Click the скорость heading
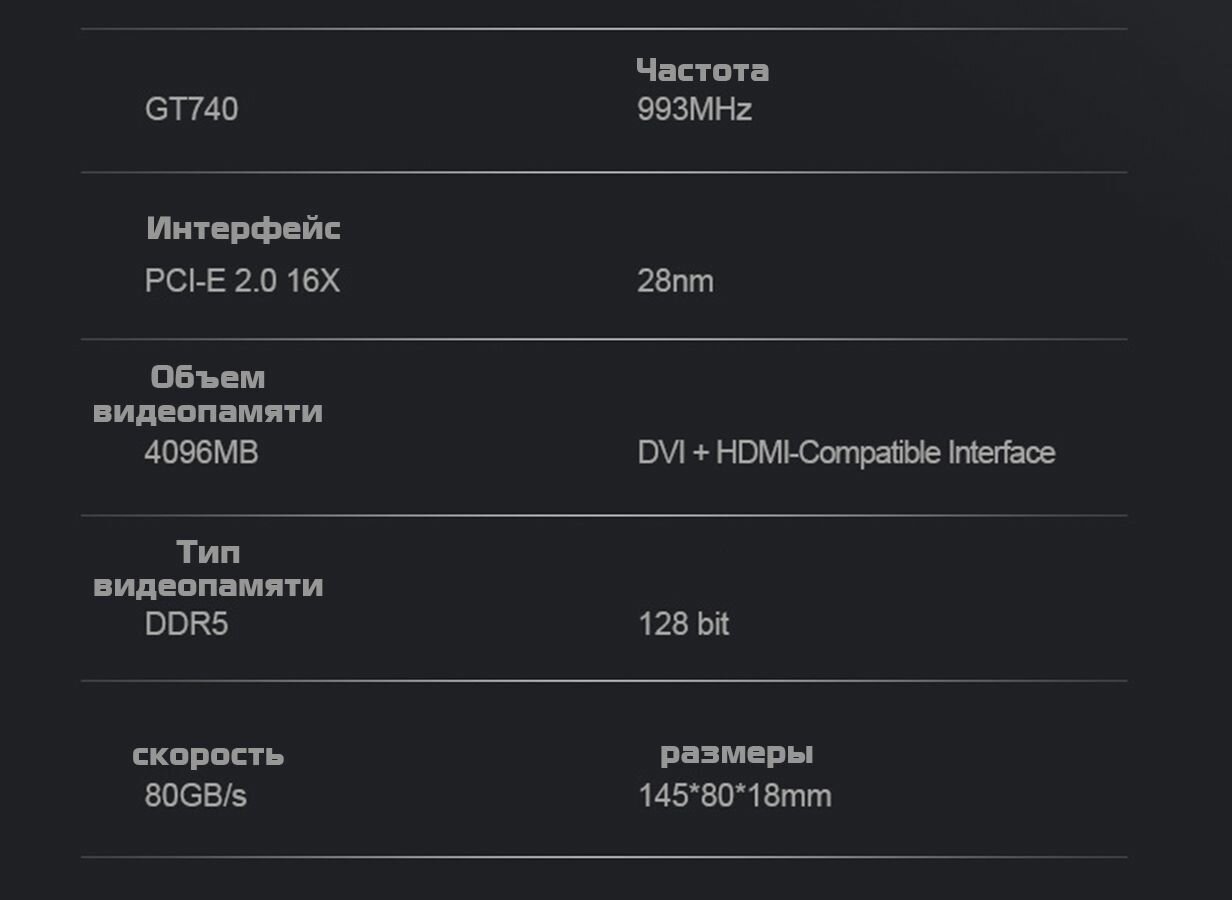Viewport: 1232px width, 900px height. (x=208, y=755)
